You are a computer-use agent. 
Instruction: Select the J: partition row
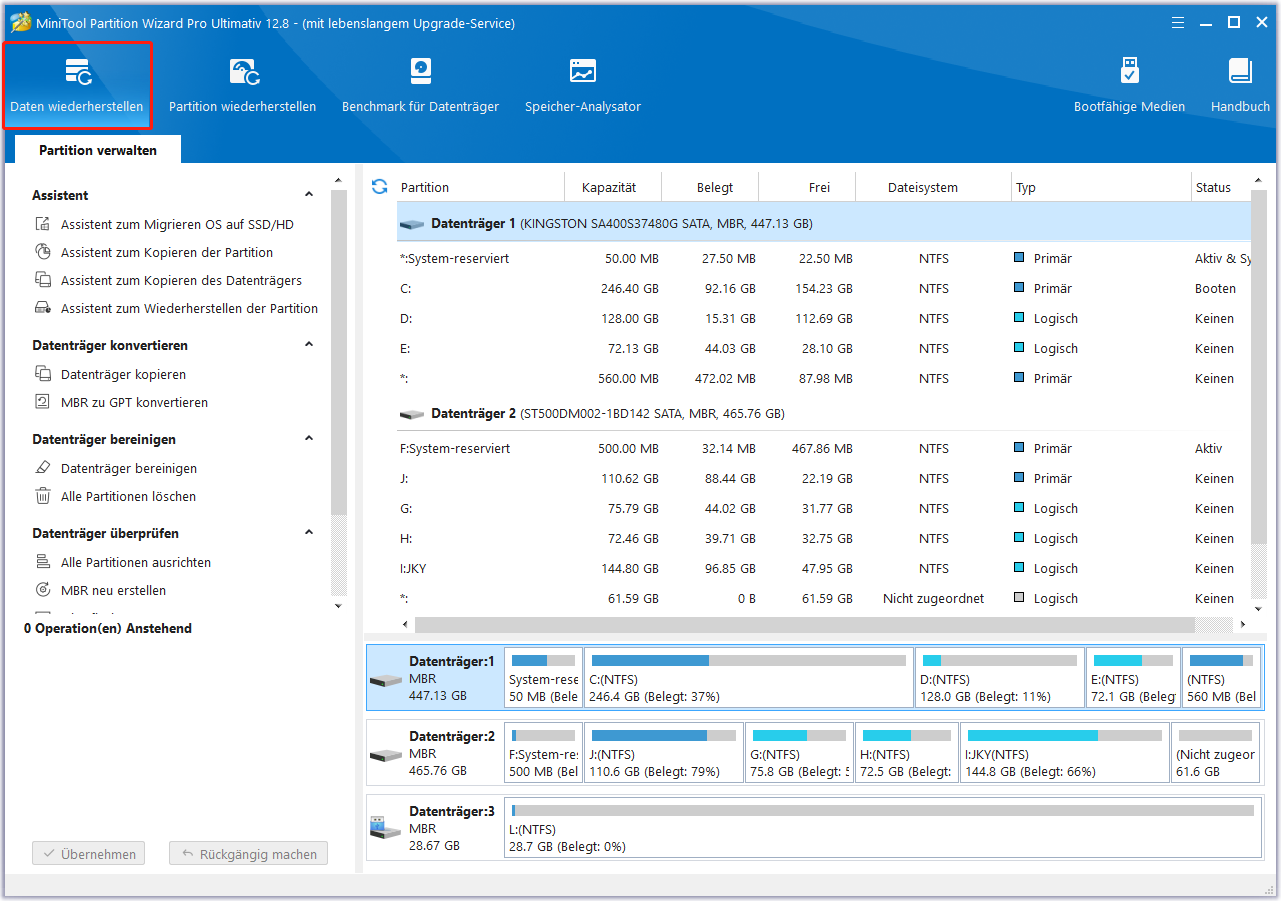[824, 478]
